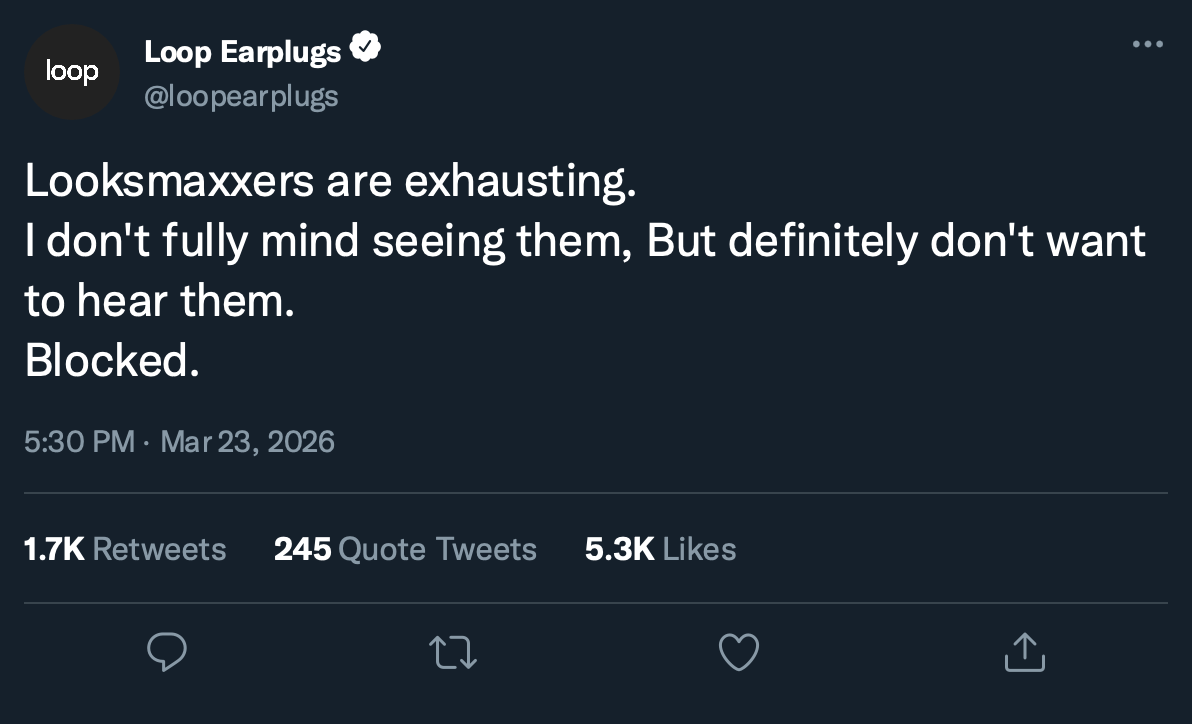The width and height of the screenshot is (1192, 724).
Task: Click the 'loop' logo text inside the avatar
Action: (x=72, y=72)
